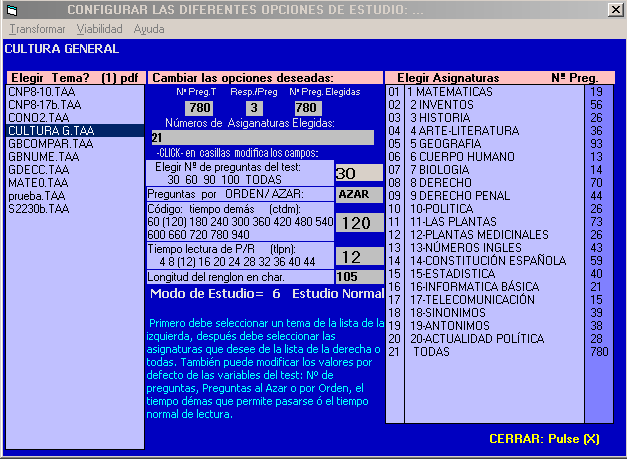Viewport: 627px width, 459px height.
Task: Click the window icon in the title bar
Action: click(x=12, y=10)
